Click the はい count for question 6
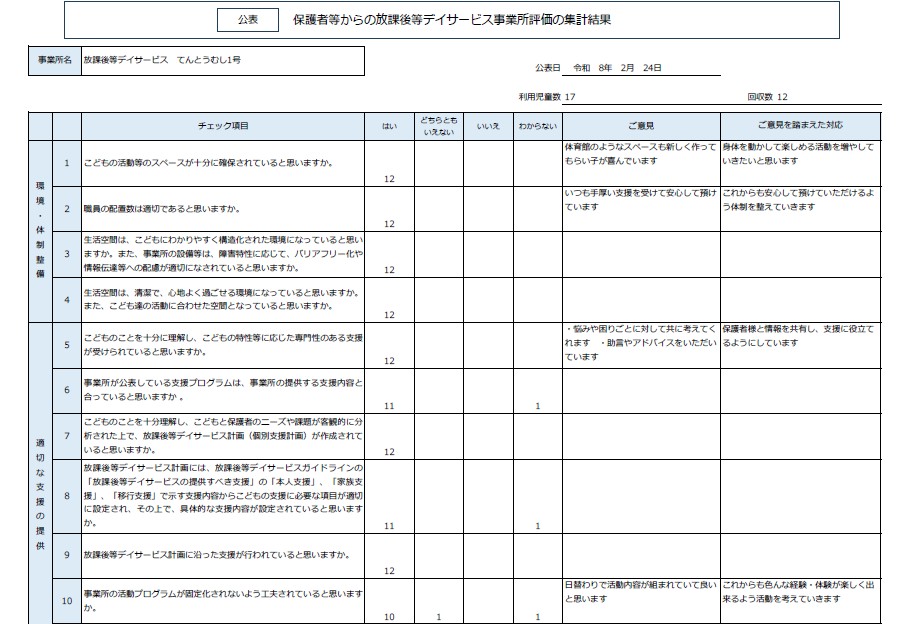Viewport: 908px width, 624px height. coord(389,406)
